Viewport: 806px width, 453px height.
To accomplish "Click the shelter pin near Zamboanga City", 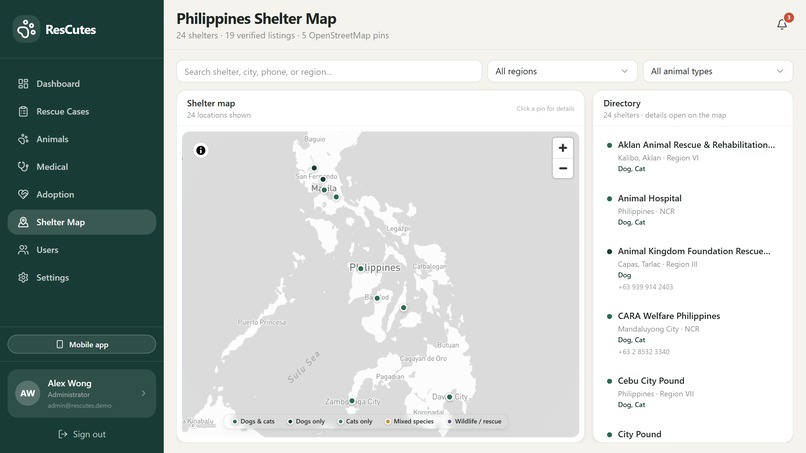I will [352, 401].
